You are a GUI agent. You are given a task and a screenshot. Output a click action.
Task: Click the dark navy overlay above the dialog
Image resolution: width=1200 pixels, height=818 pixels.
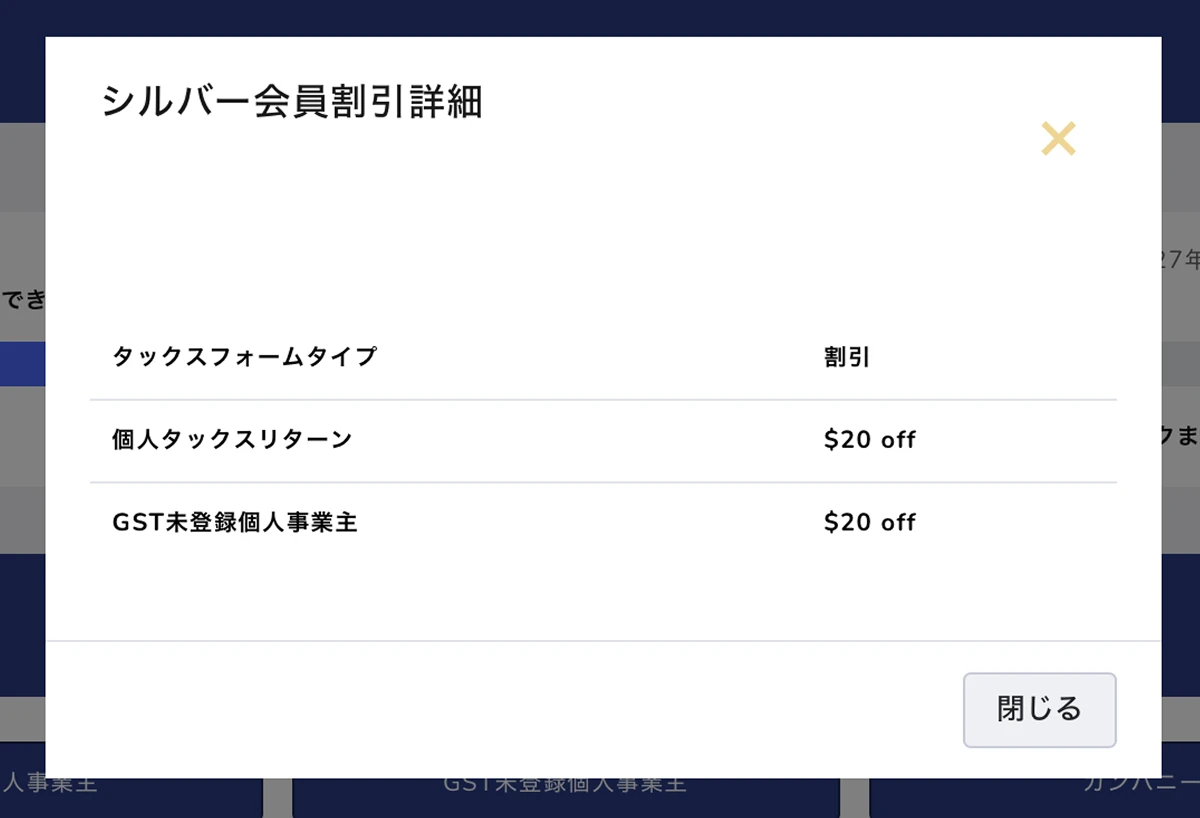600,18
